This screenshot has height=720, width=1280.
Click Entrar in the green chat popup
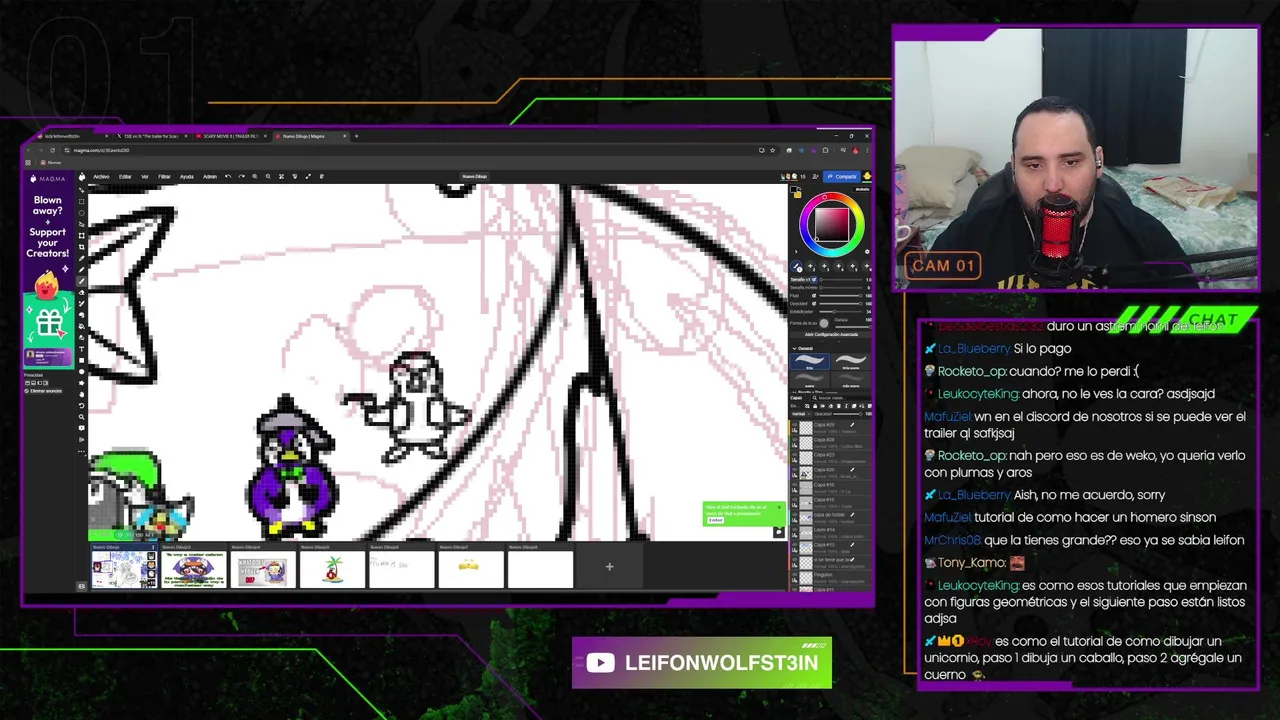[x=716, y=520]
